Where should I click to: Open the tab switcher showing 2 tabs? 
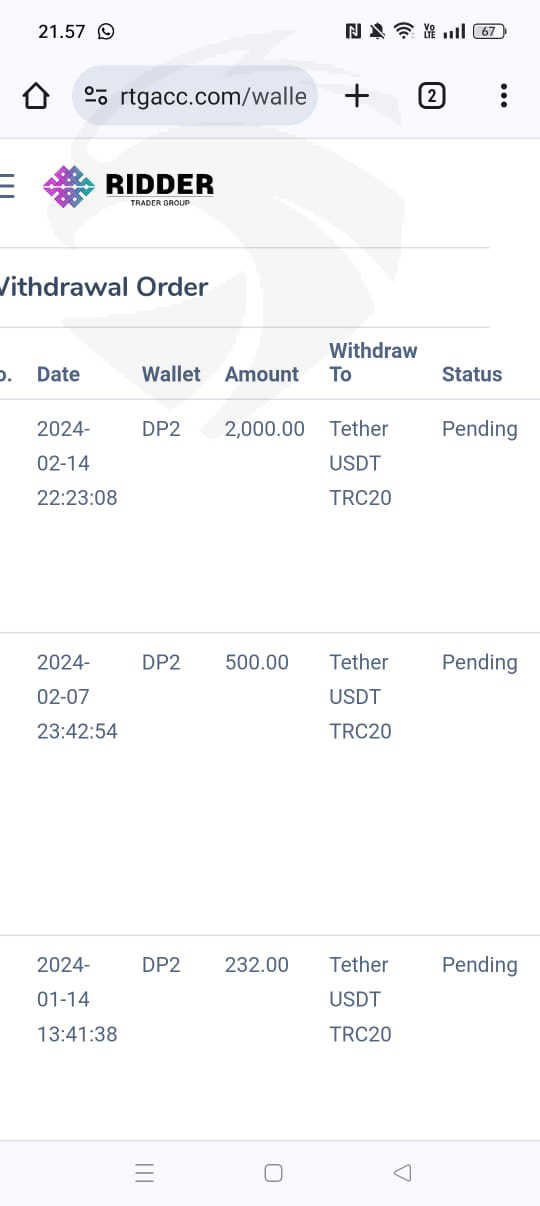coord(431,96)
